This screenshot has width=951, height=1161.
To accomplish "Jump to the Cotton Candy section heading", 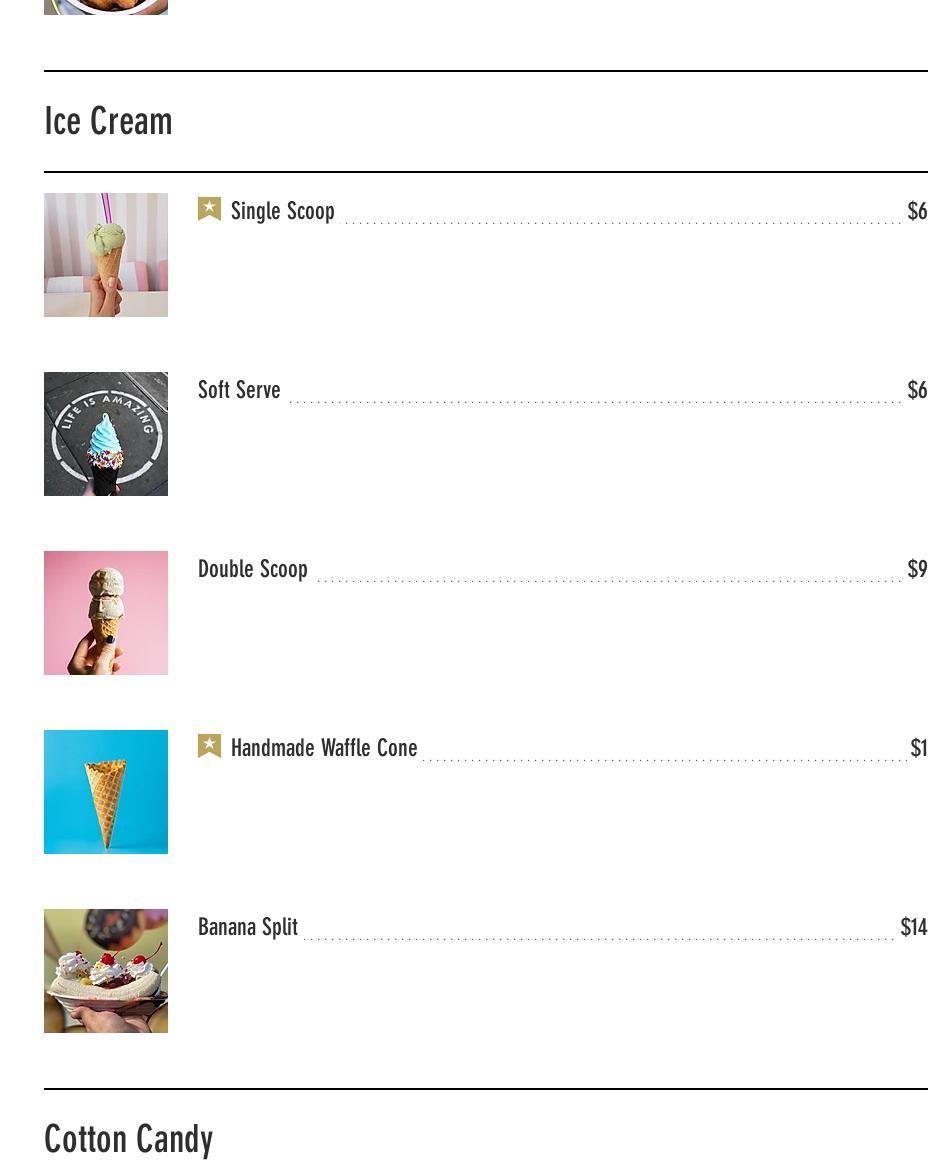I will click(129, 1139).
